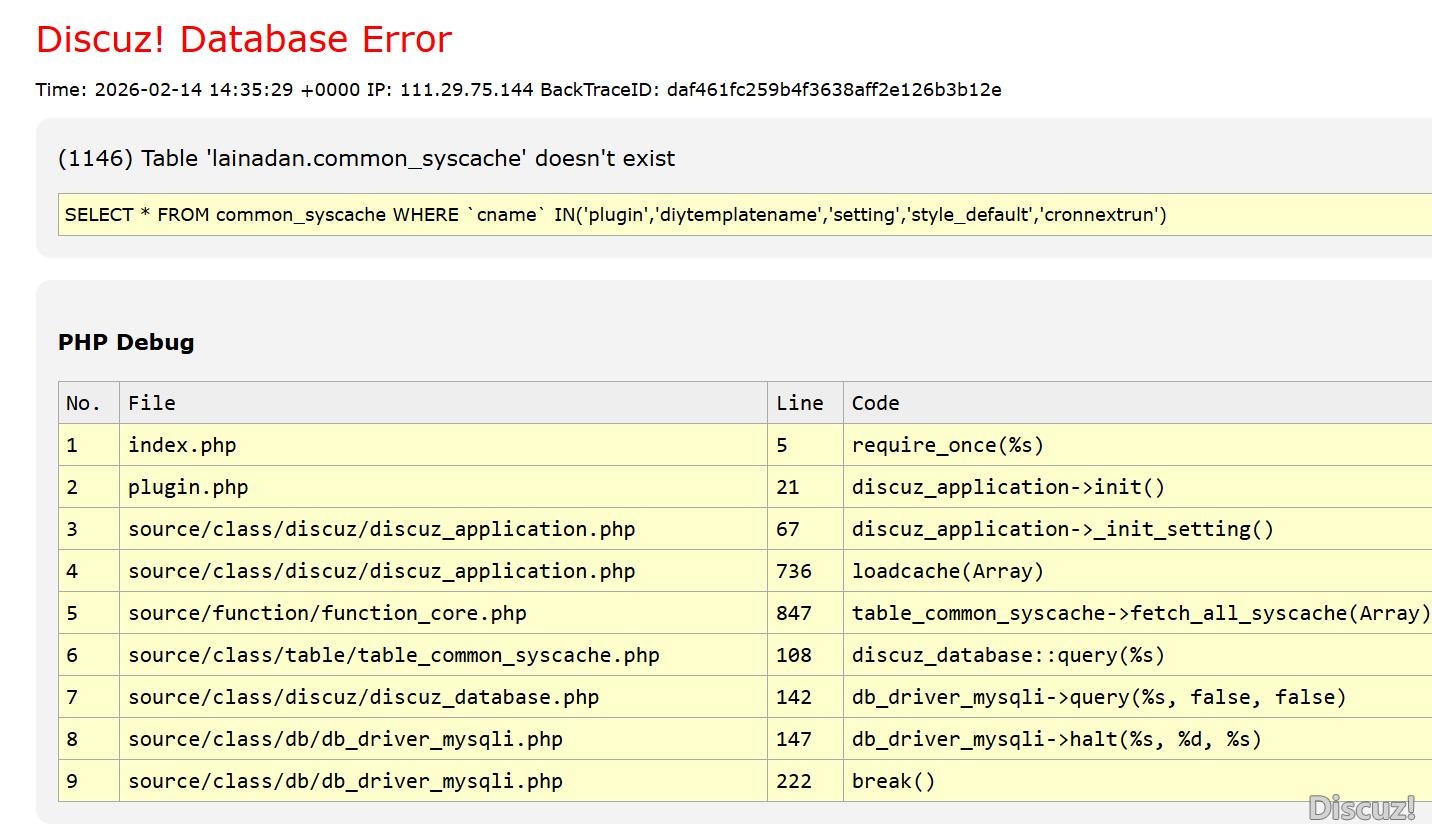Click the Discuz! logo at bottom right
The image size is (1432, 832).
pos(1361,807)
